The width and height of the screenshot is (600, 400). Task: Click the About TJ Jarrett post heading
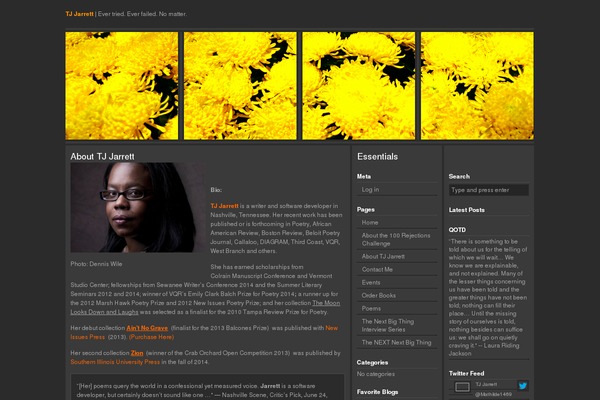click(x=102, y=157)
